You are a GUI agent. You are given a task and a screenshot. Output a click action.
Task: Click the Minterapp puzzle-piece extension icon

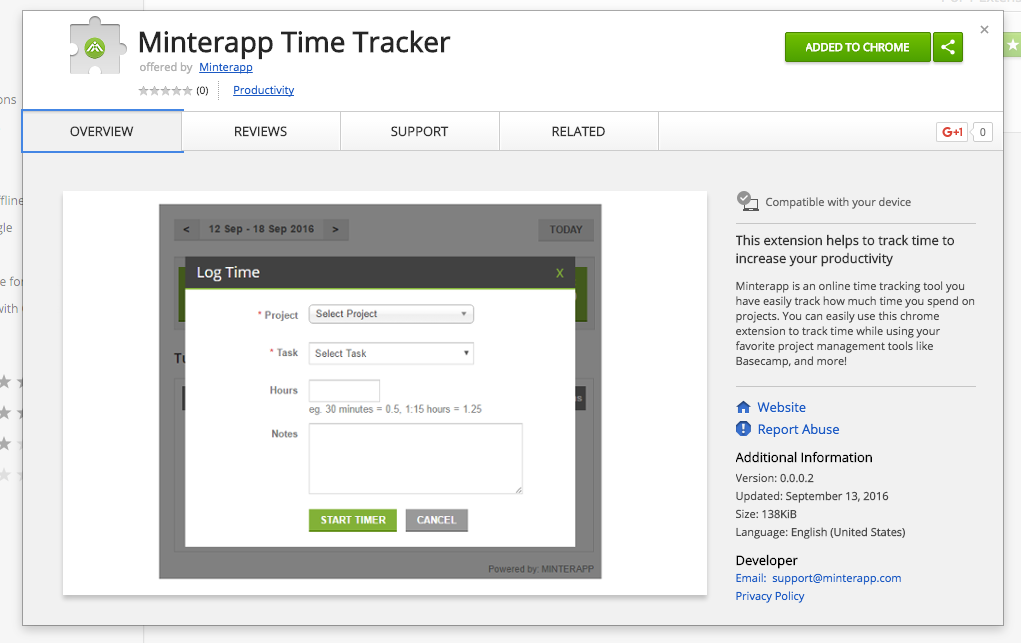(97, 46)
